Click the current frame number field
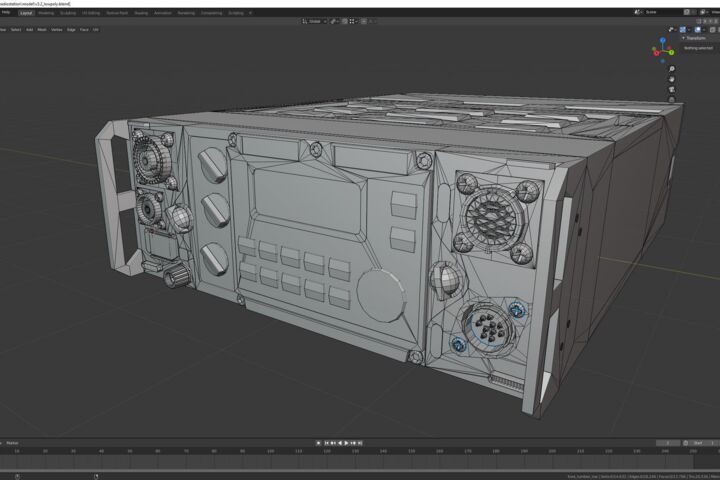 click(x=668, y=443)
